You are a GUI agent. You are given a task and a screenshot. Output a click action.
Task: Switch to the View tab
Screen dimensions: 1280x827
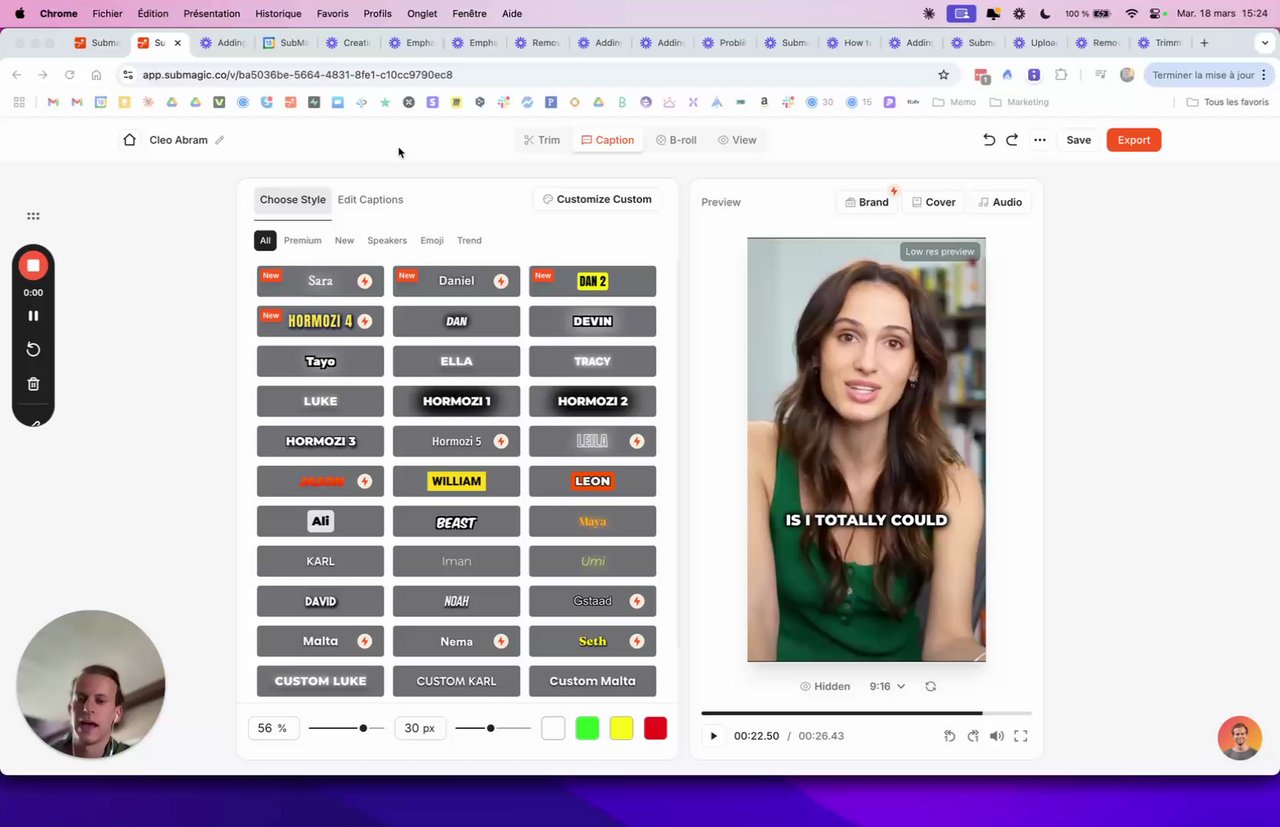click(737, 140)
